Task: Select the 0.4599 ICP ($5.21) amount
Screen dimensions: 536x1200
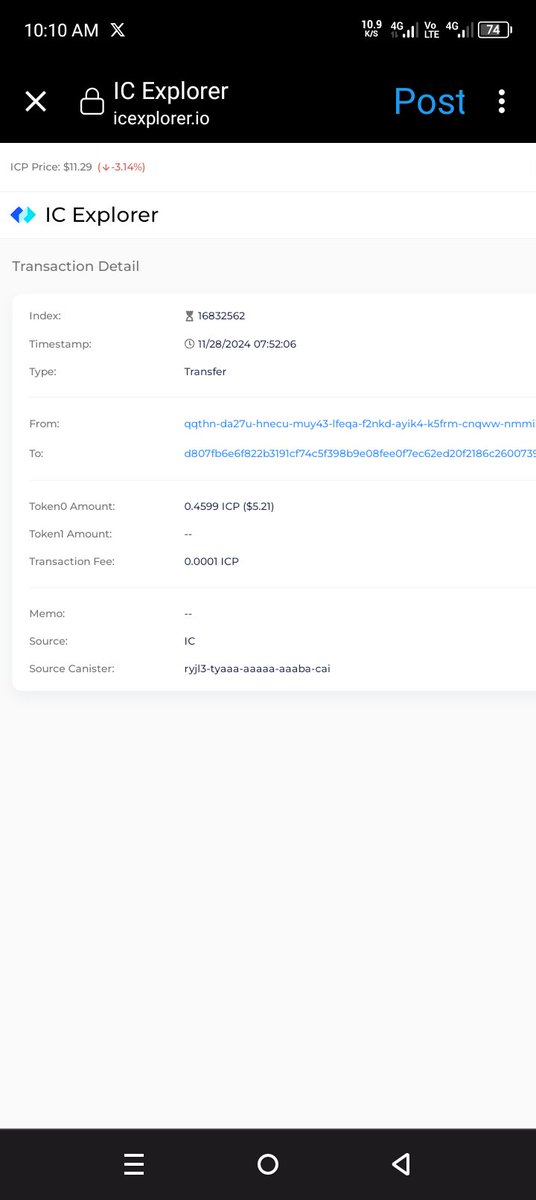Action: (229, 506)
